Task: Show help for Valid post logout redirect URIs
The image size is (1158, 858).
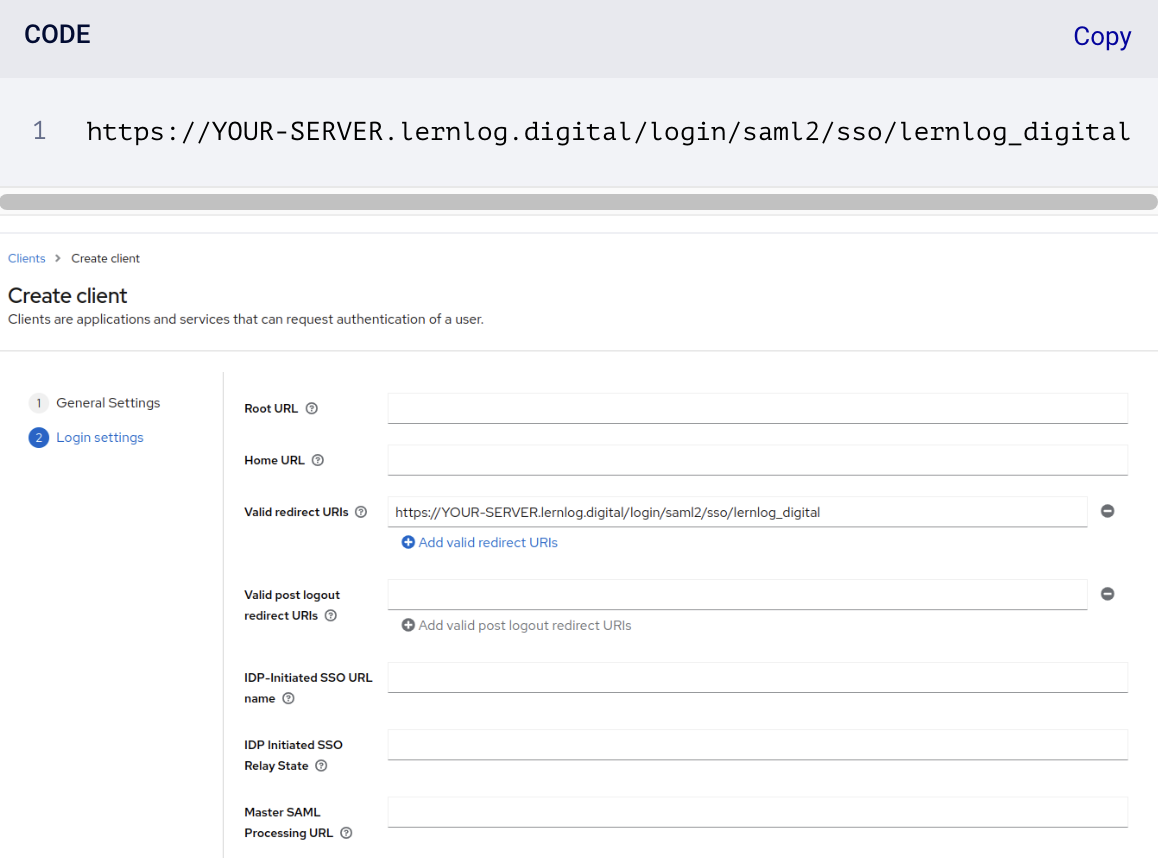Action: (x=331, y=616)
